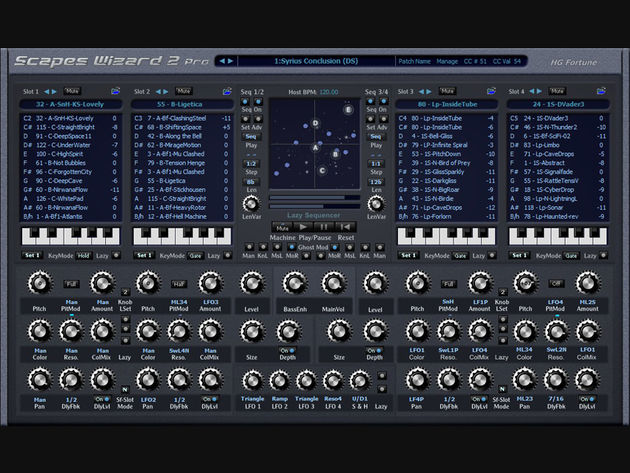Toggle Slot 3 Lazy LED
Image resolution: width=630 pixels, height=473 pixels.
[x=492, y=255]
